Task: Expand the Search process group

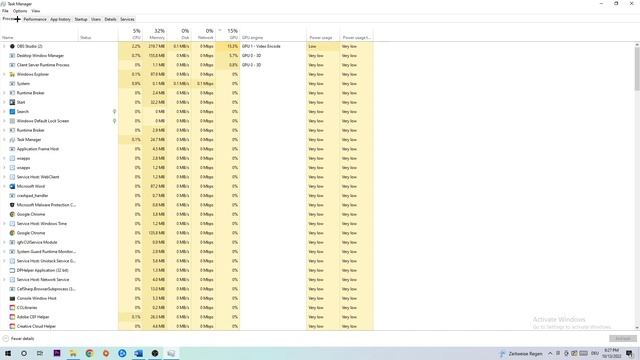Action: pyautogui.click(x=4, y=111)
